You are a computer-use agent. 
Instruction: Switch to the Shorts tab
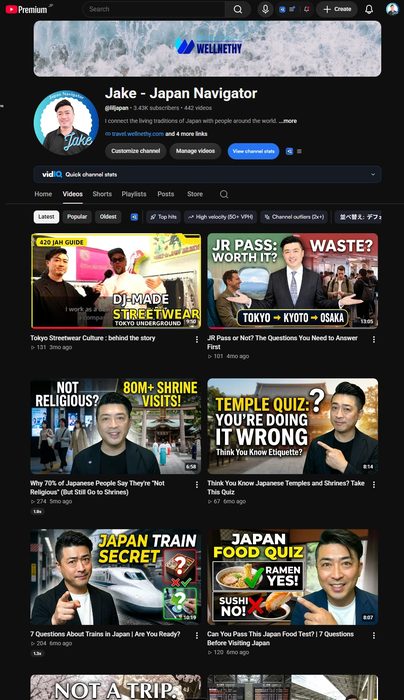click(x=102, y=194)
